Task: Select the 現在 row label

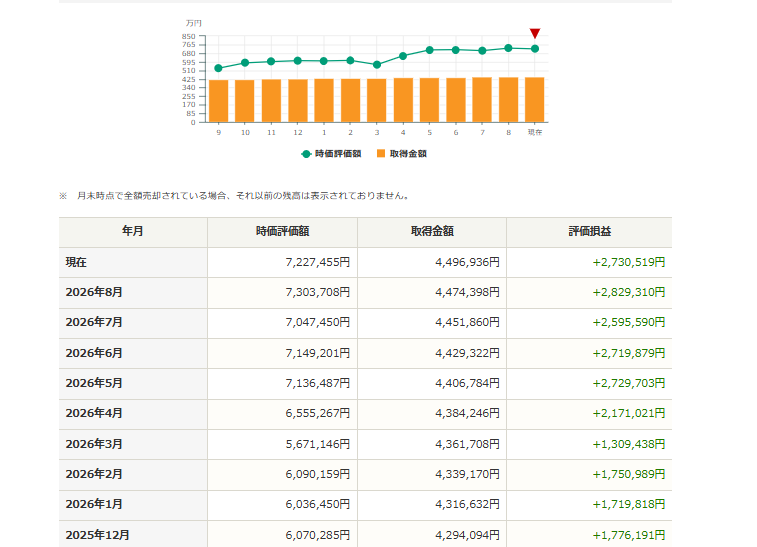Action: (76, 262)
